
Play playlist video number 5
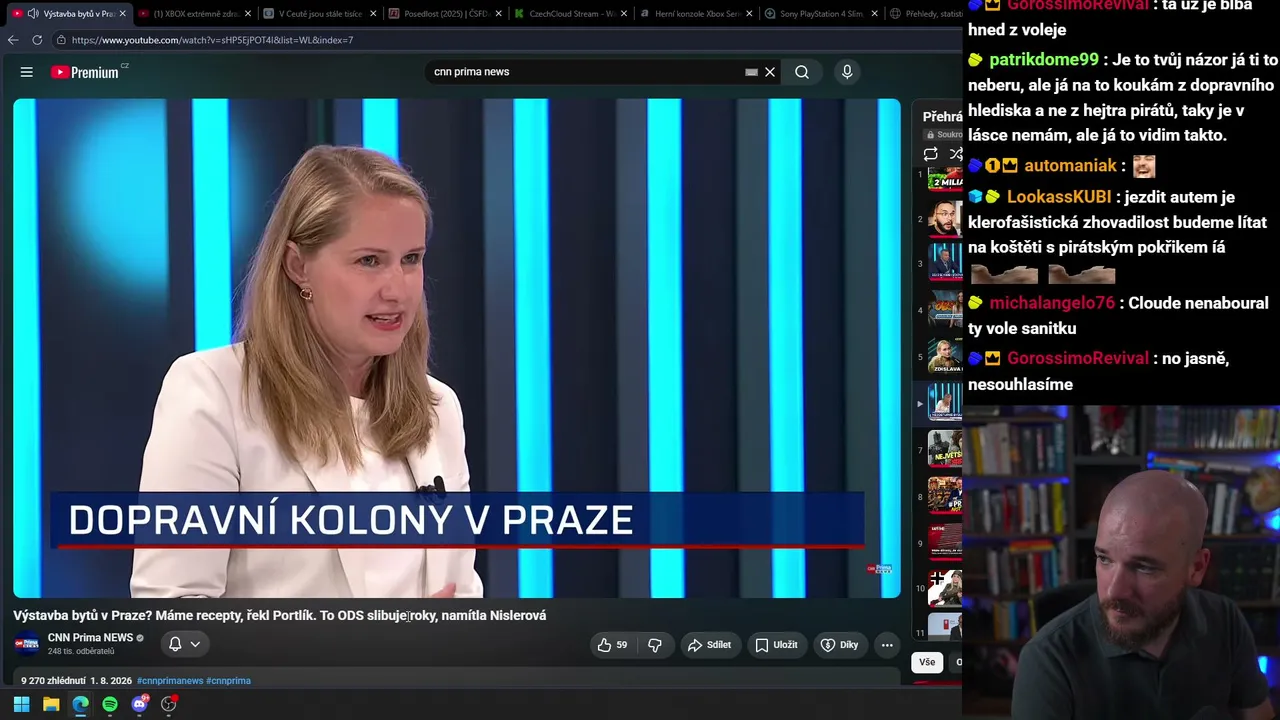[945, 357]
